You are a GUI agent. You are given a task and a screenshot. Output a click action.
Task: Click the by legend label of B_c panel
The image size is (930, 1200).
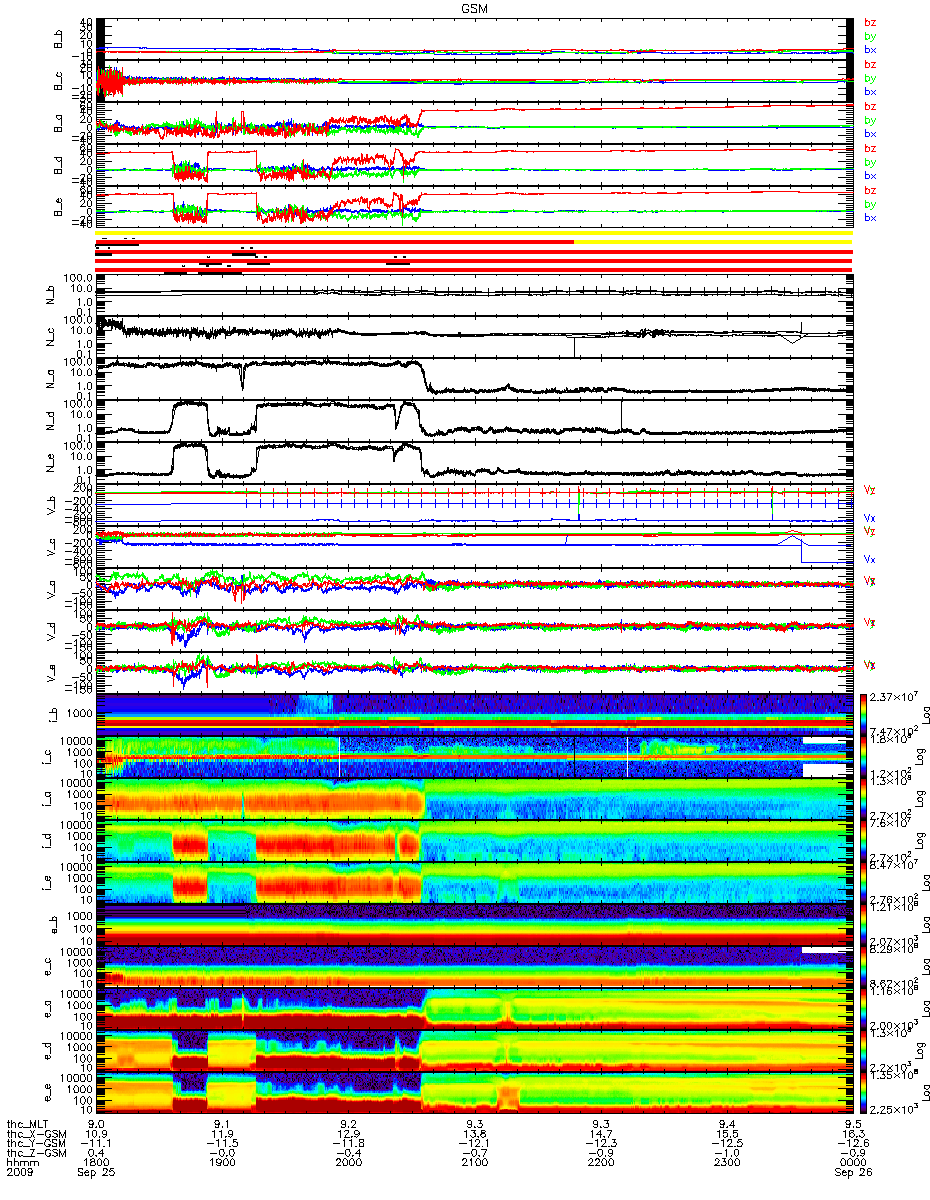870,78
